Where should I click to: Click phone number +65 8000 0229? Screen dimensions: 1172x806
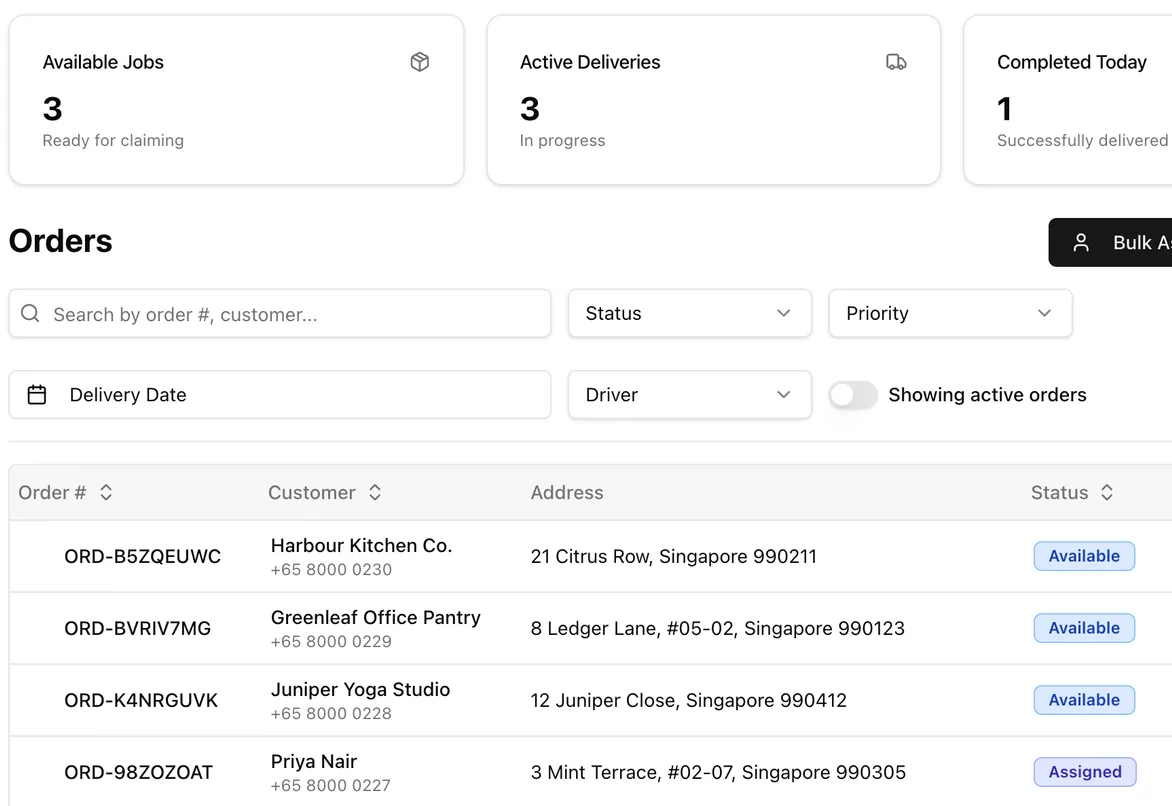(331, 642)
